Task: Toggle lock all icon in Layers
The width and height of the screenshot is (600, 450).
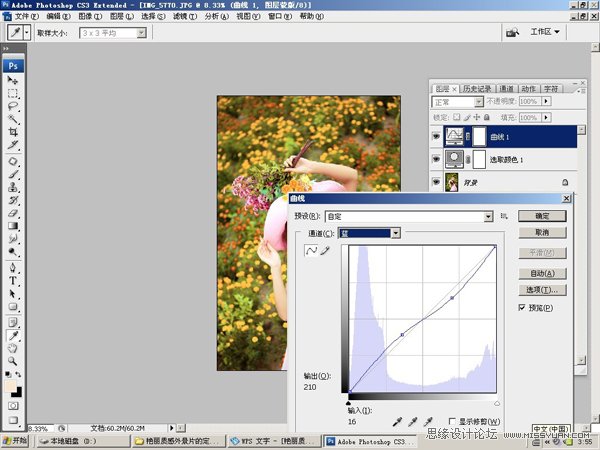Action: pyautogui.click(x=487, y=117)
